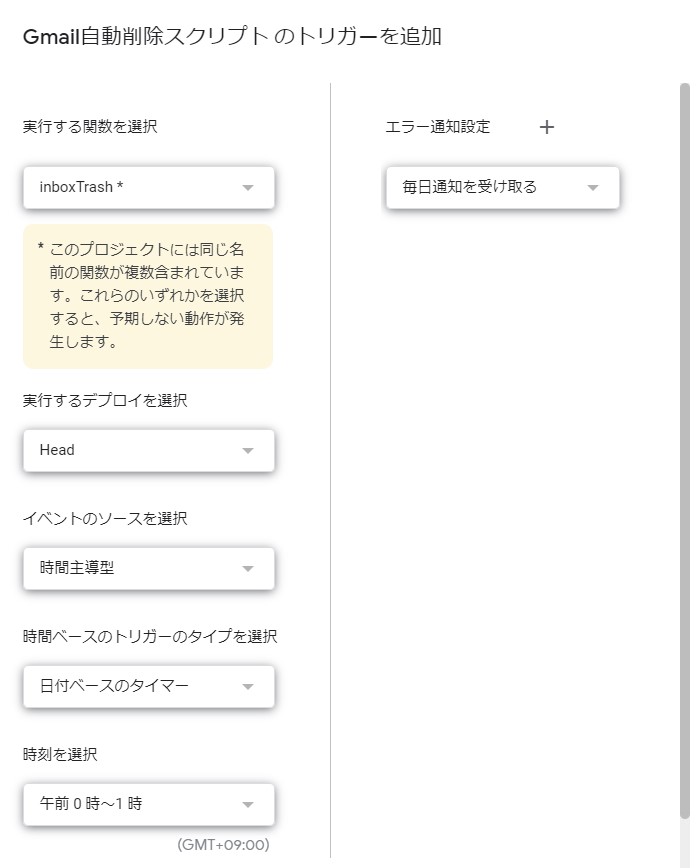Click the dialog's vertical scrollbar
Screen dimensions: 696x868
click(685, 400)
